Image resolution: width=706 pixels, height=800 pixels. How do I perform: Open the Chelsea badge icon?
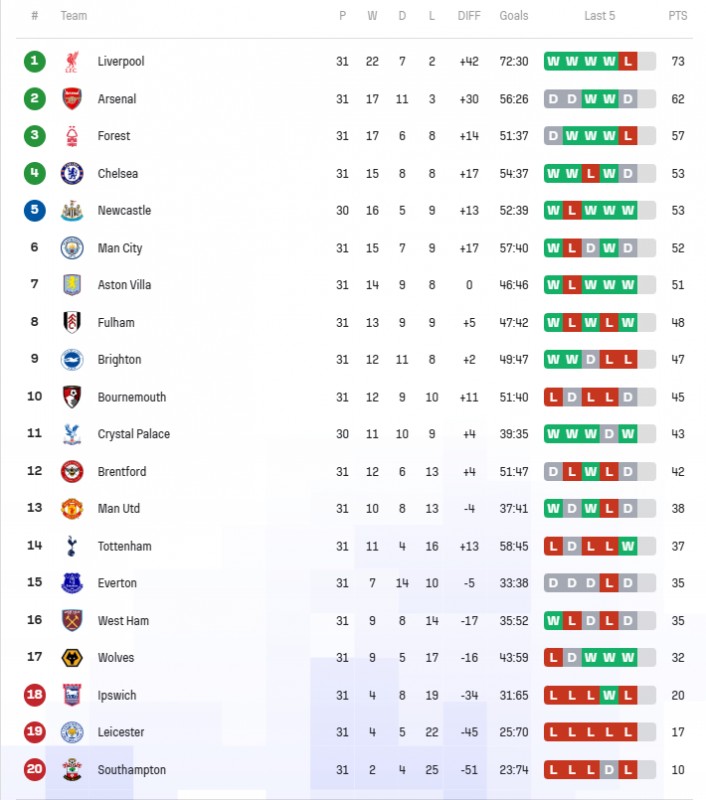72,173
